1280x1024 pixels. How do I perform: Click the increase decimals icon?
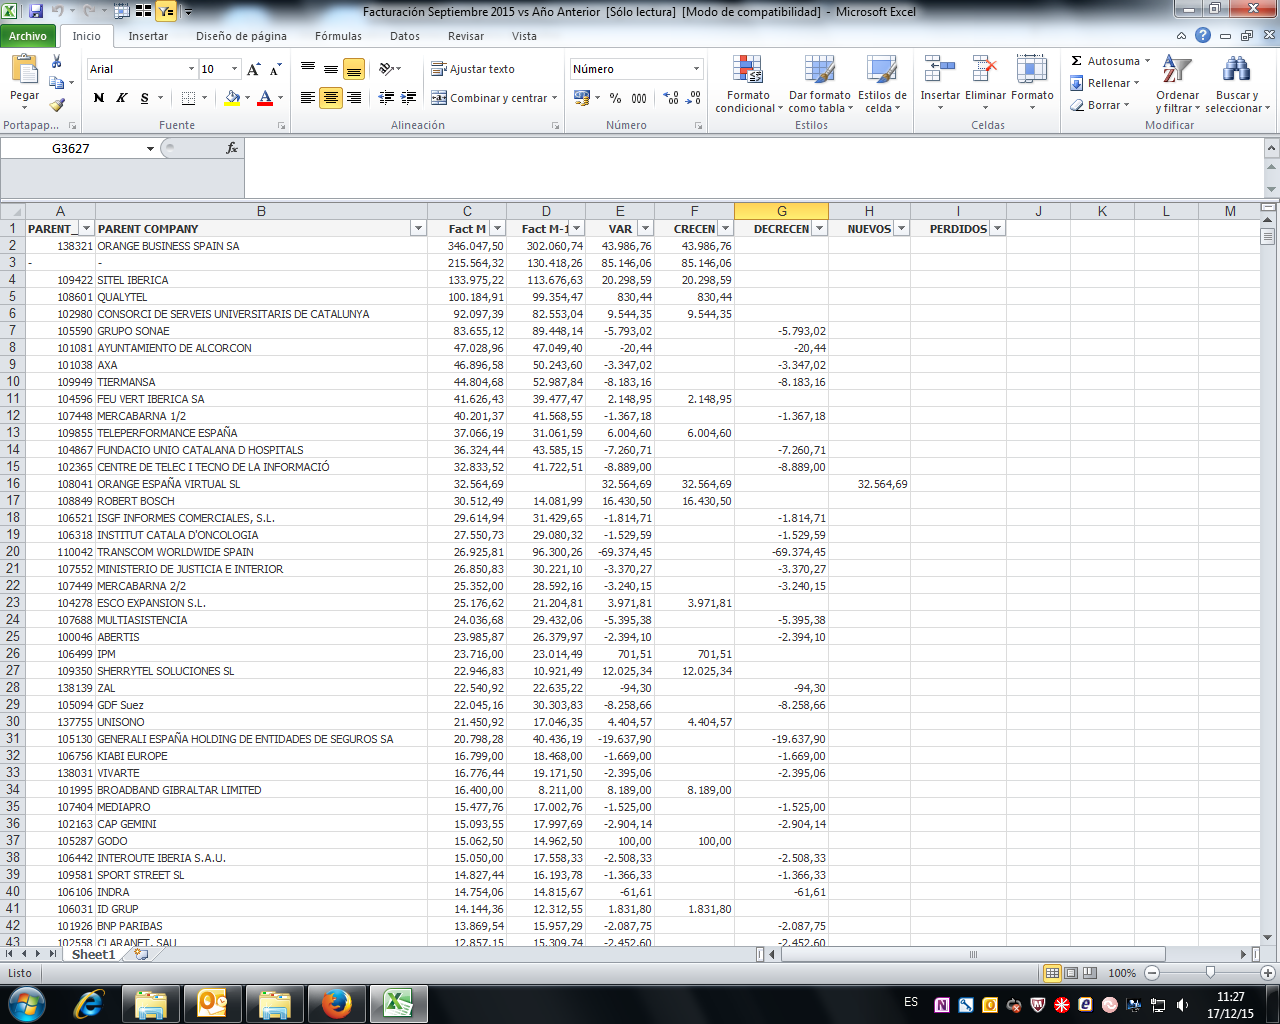(x=671, y=98)
